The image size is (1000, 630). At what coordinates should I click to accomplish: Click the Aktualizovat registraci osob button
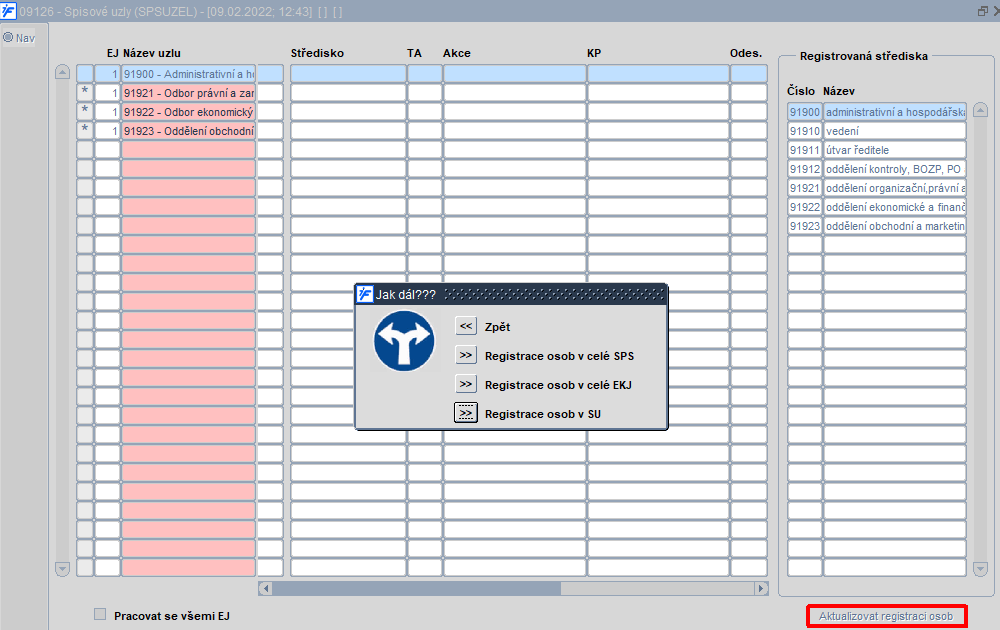tap(886, 617)
